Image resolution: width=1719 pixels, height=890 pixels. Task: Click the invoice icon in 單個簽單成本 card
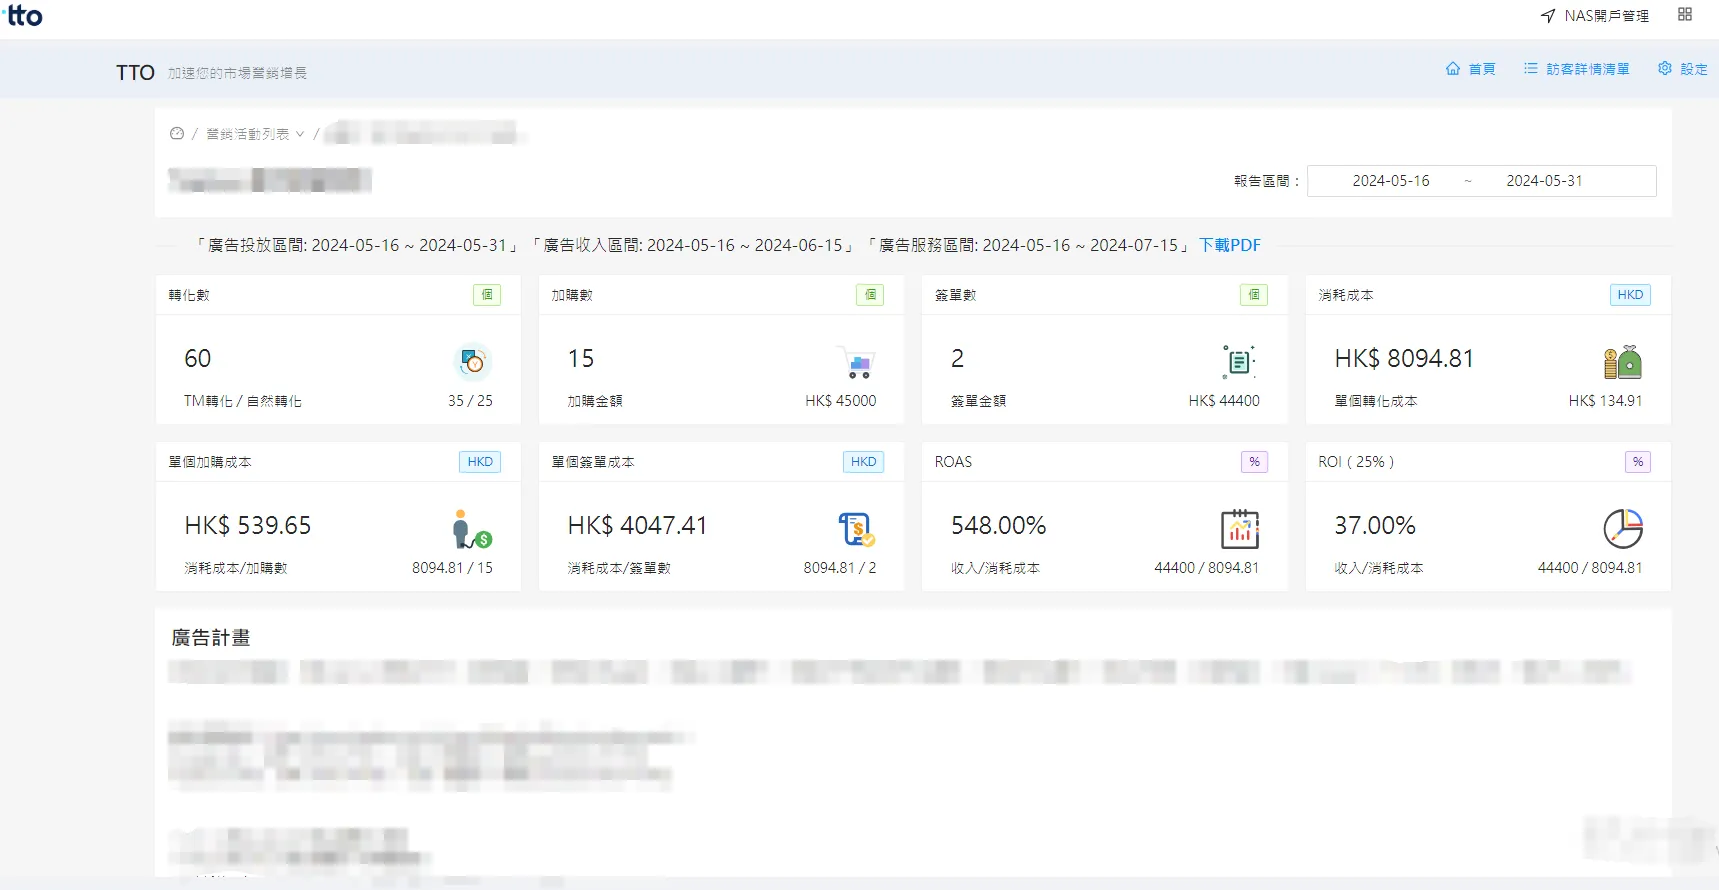[x=856, y=529]
